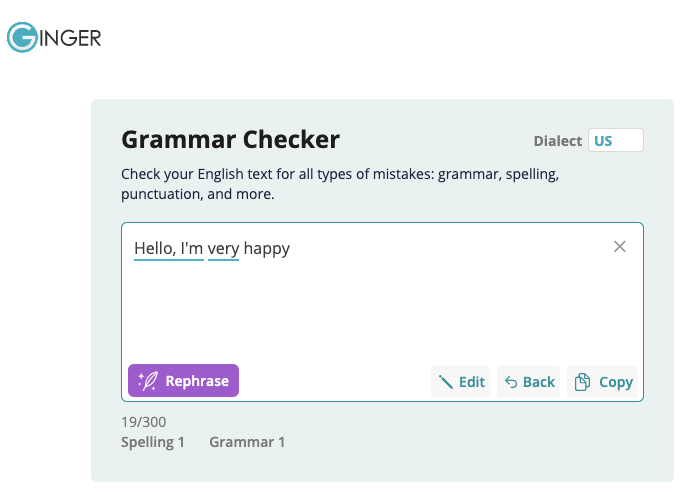This screenshot has width=686, height=495.
Task: Clear text with the X icon
Action: pos(620,246)
